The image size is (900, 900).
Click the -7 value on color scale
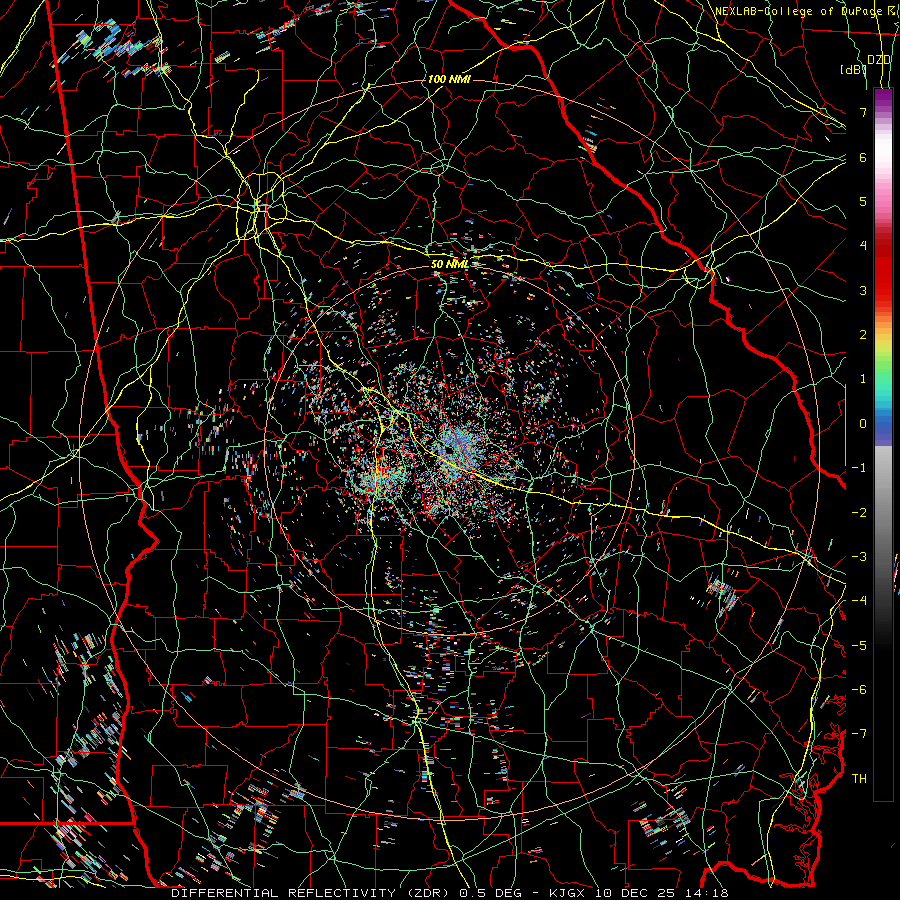(x=859, y=734)
